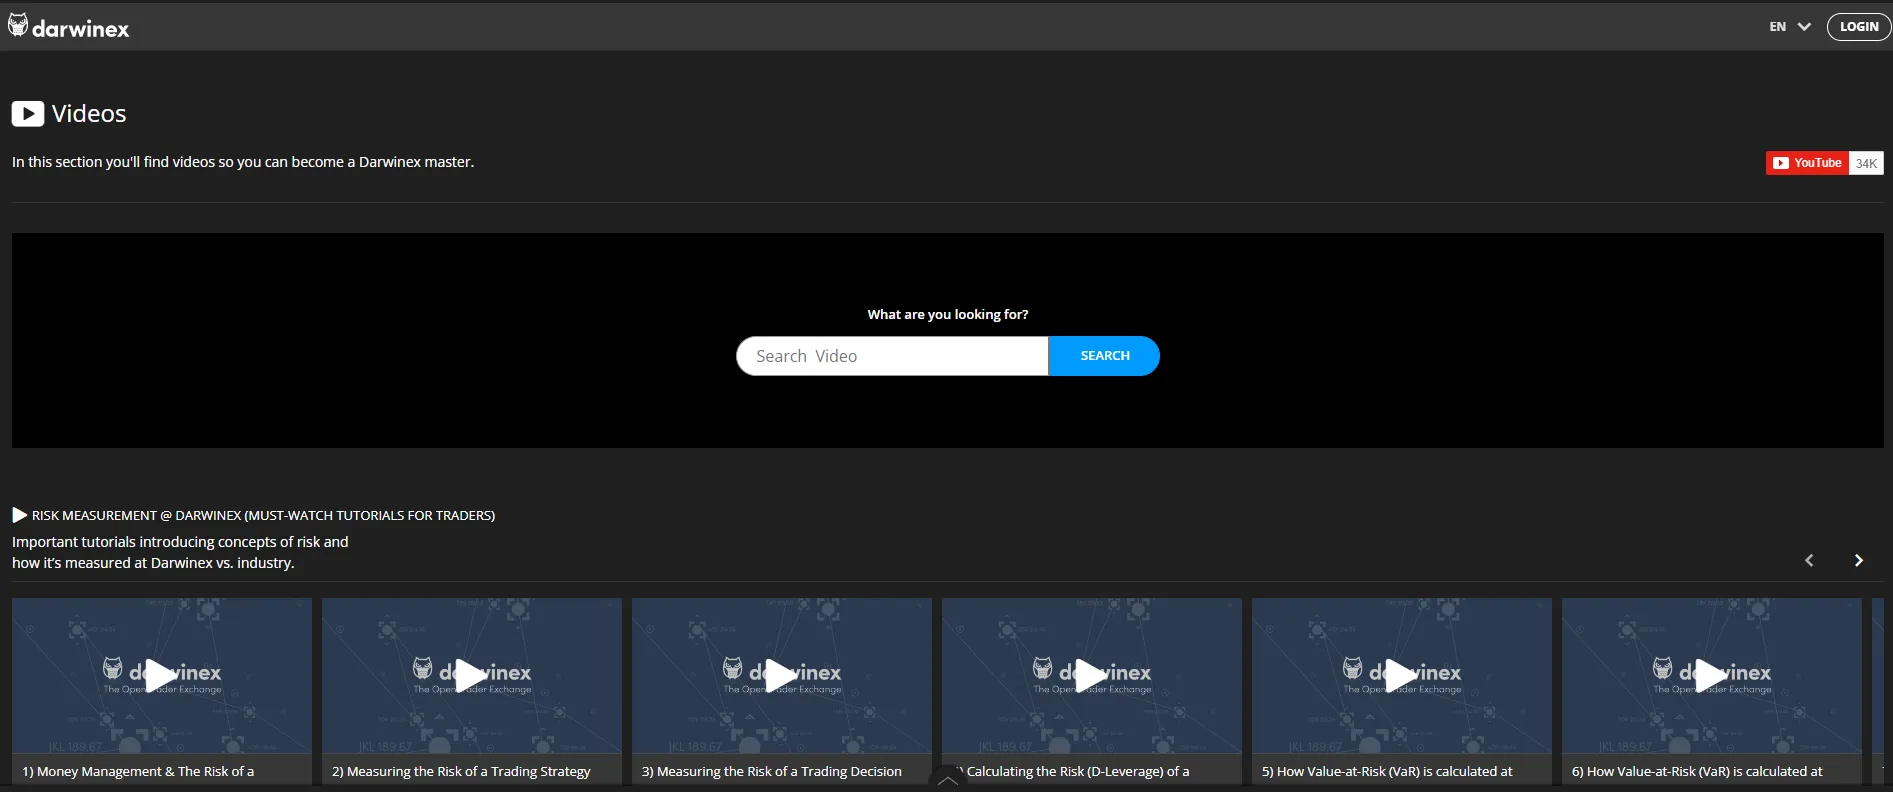1893x792 pixels.
Task: Click title '2) Measuring the Risk of a Trading Strategy'
Action: 461,772
